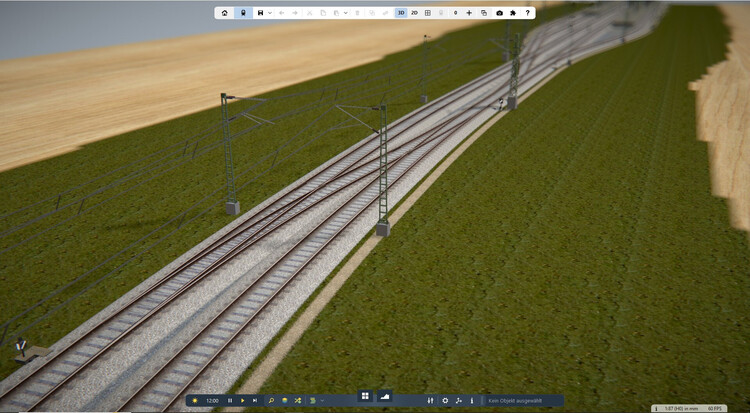
Task: Expand dropdown next to green script icon
Action: (x=322, y=401)
